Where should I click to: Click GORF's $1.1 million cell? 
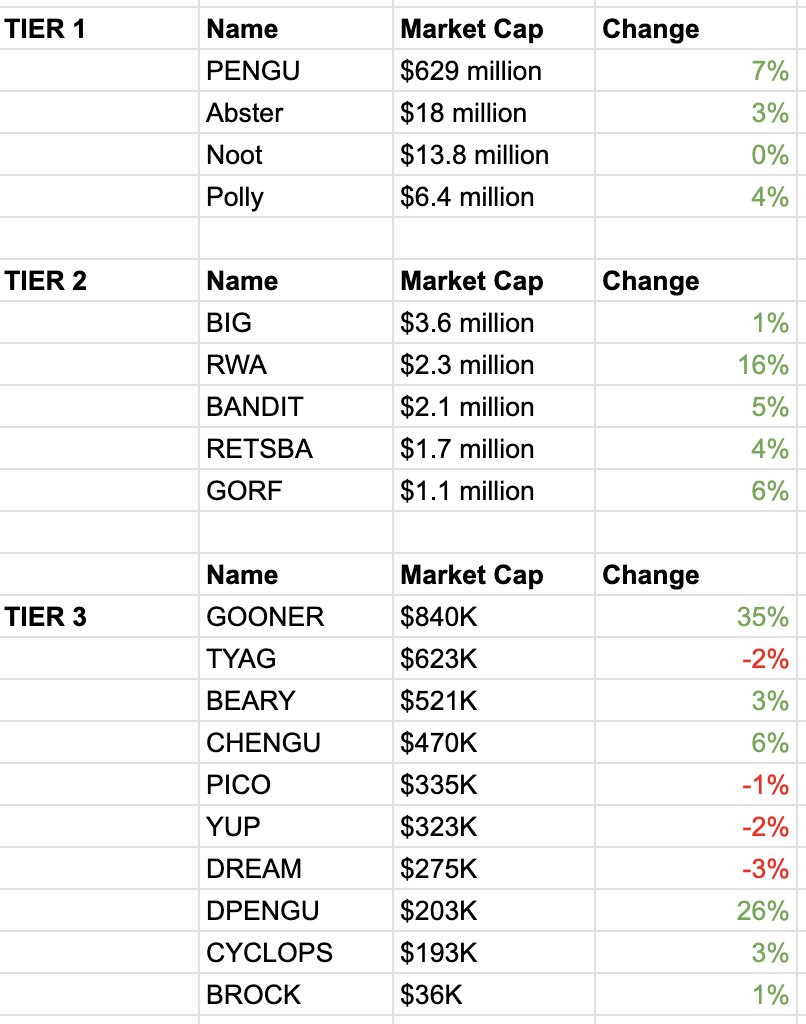point(494,490)
